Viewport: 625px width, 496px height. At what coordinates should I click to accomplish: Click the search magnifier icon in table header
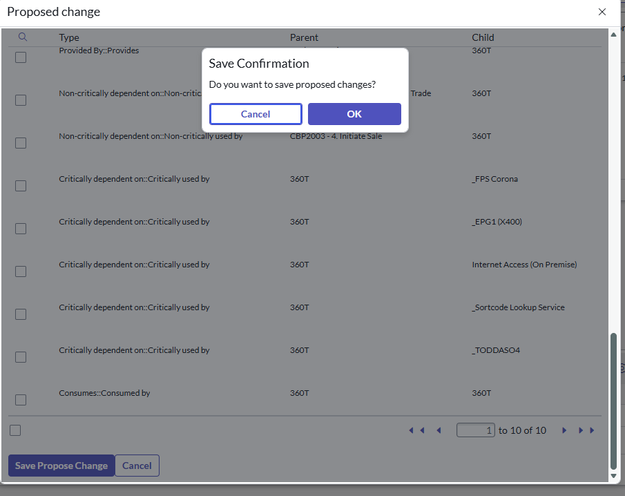coord(23,37)
